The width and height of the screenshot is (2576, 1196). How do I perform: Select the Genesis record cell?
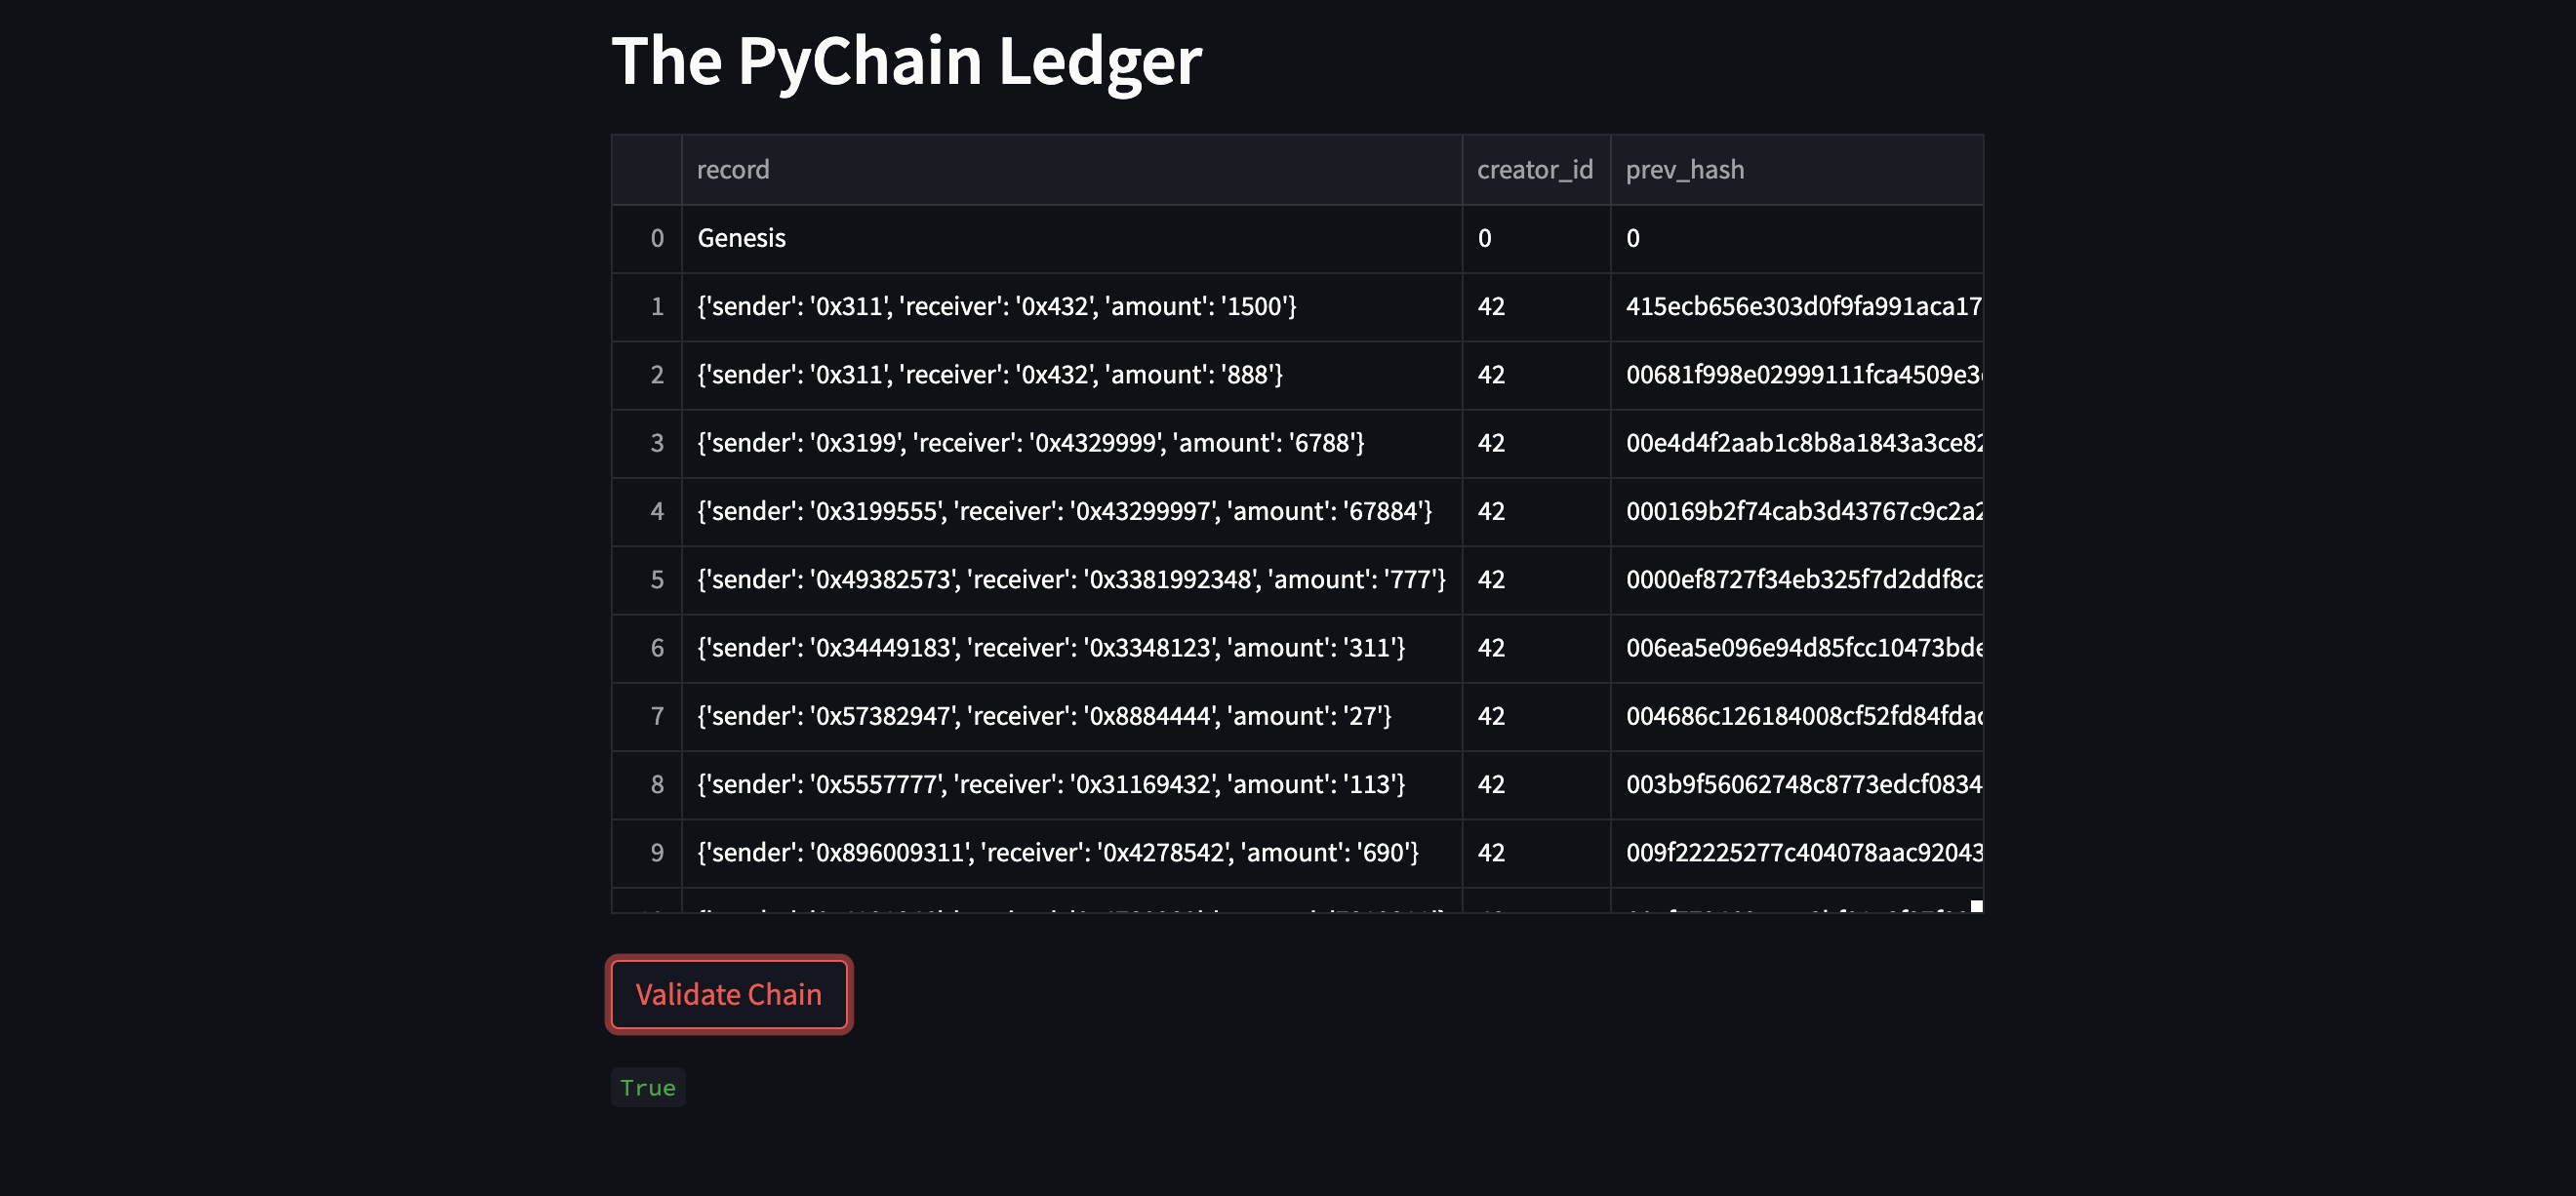(x=741, y=238)
